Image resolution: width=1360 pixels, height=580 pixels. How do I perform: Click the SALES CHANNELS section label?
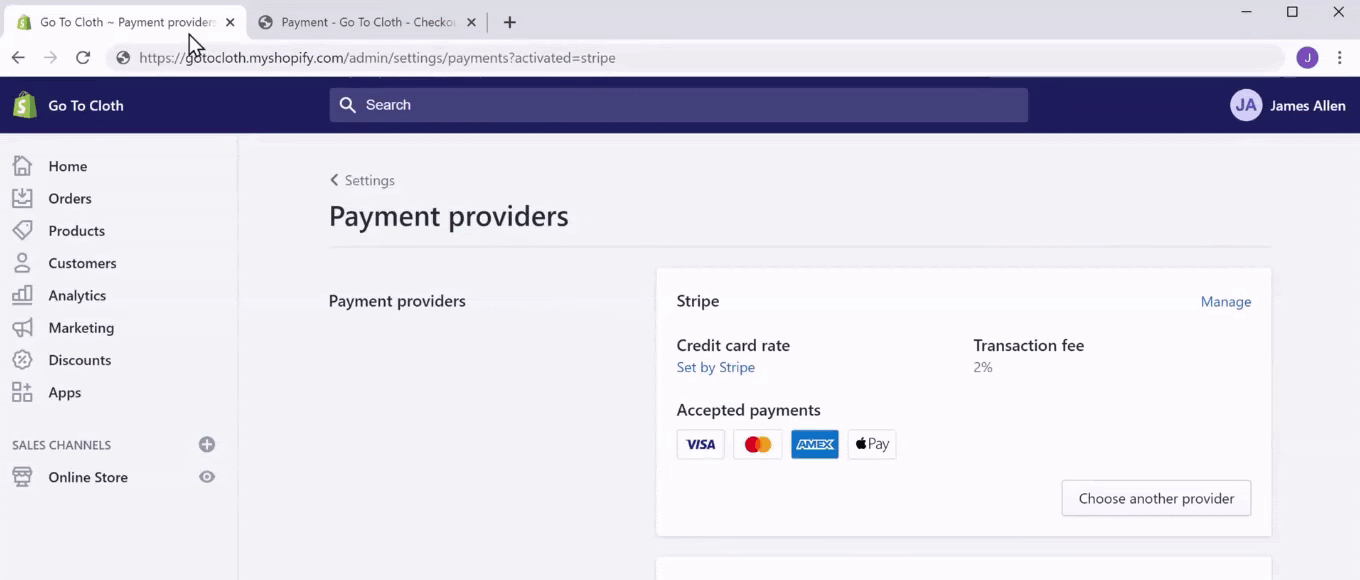click(x=61, y=445)
